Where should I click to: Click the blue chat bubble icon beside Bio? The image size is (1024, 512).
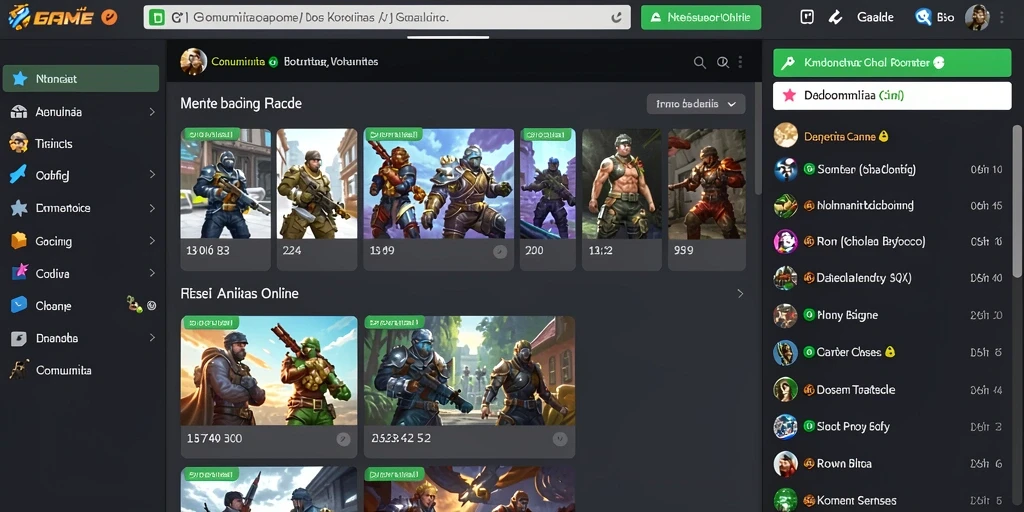[x=923, y=18]
